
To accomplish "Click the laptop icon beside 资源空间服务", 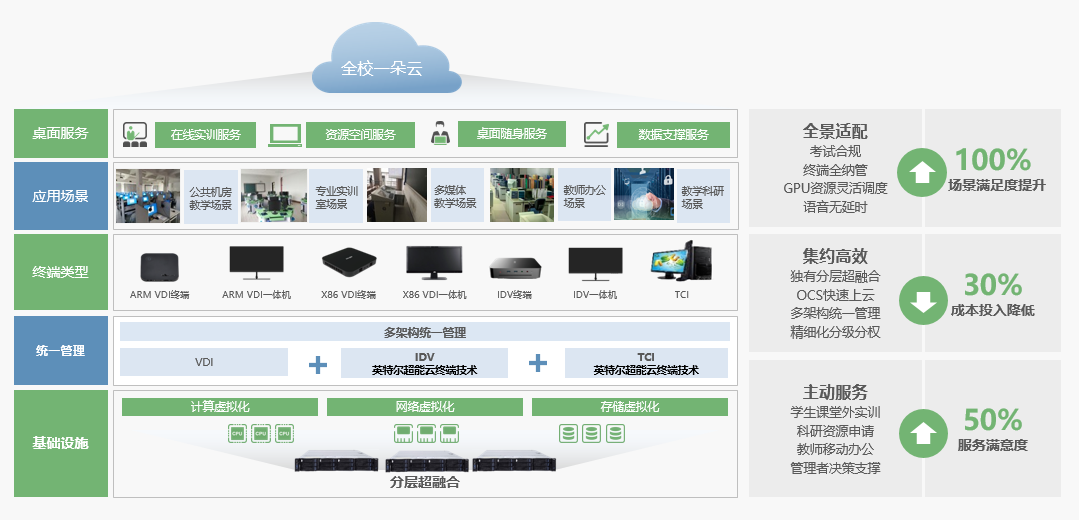I will coord(285,134).
